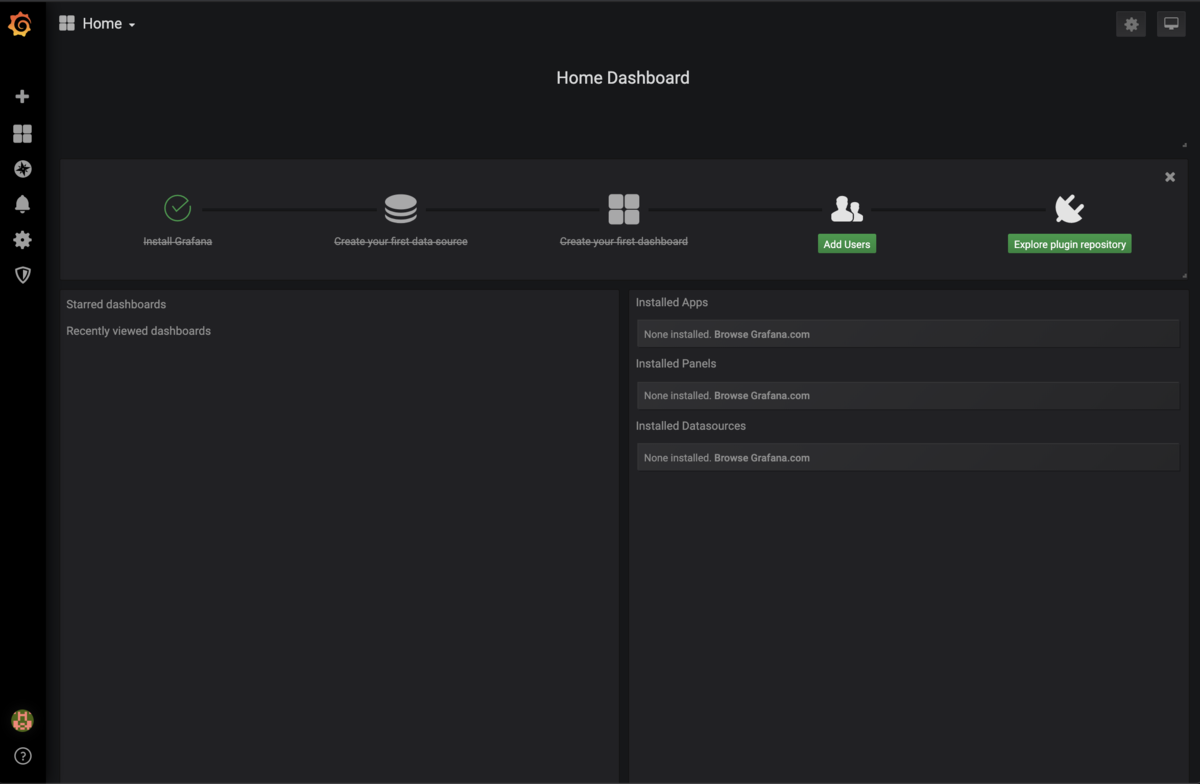
Task: Open the Alerting bell icon
Action: [22, 204]
